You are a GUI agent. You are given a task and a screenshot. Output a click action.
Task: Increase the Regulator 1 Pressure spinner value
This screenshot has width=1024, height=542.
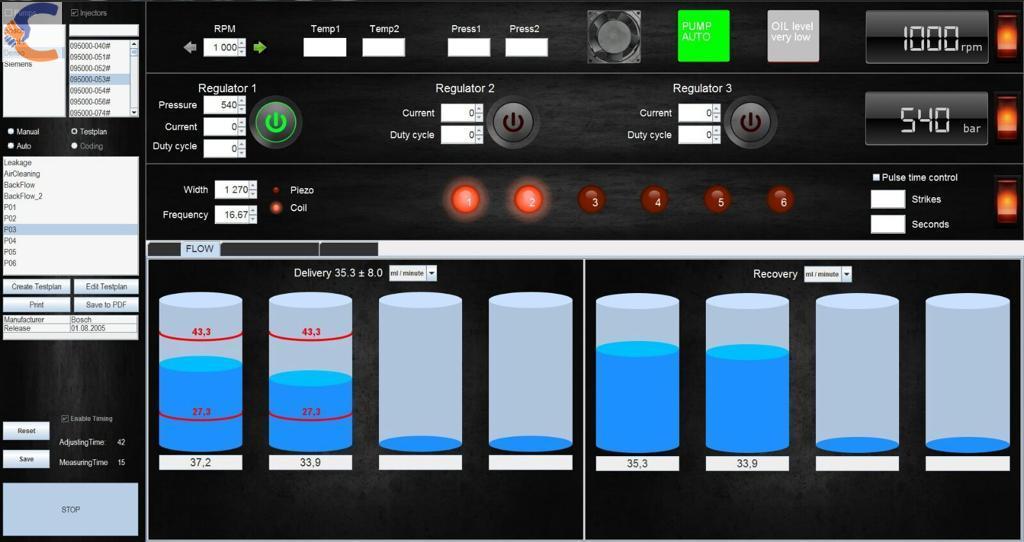[241, 100]
